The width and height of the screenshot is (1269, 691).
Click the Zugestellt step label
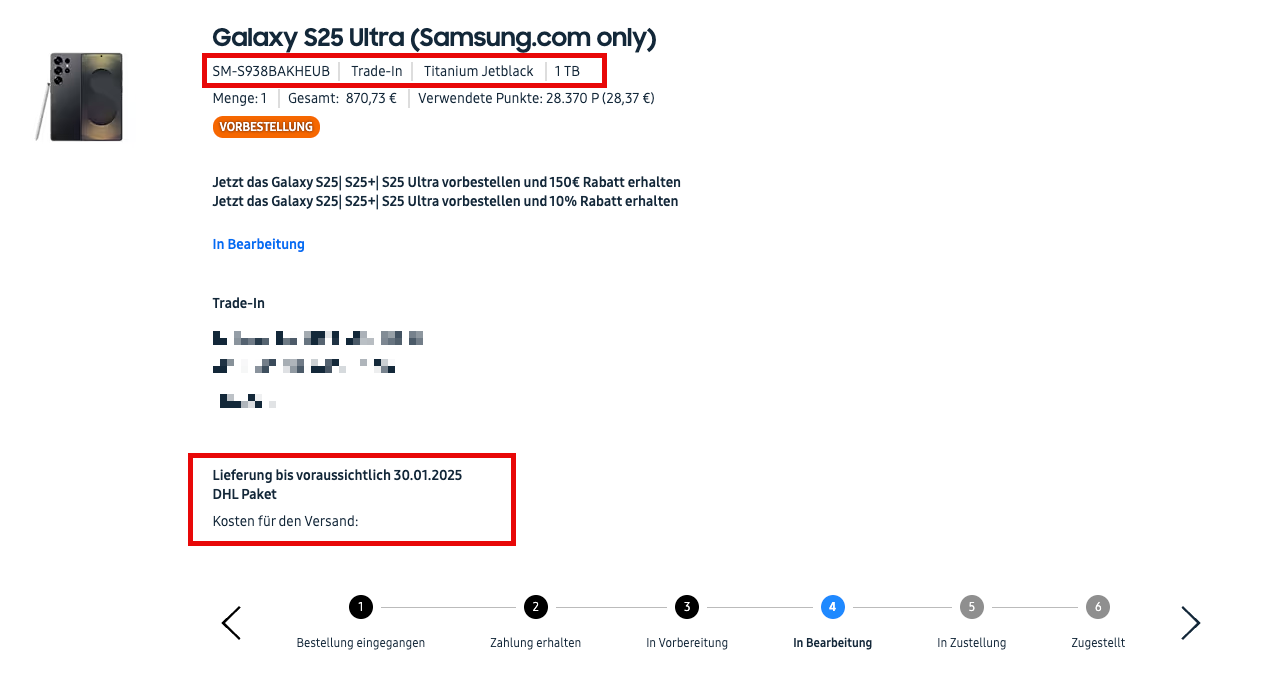[x=1098, y=643]
